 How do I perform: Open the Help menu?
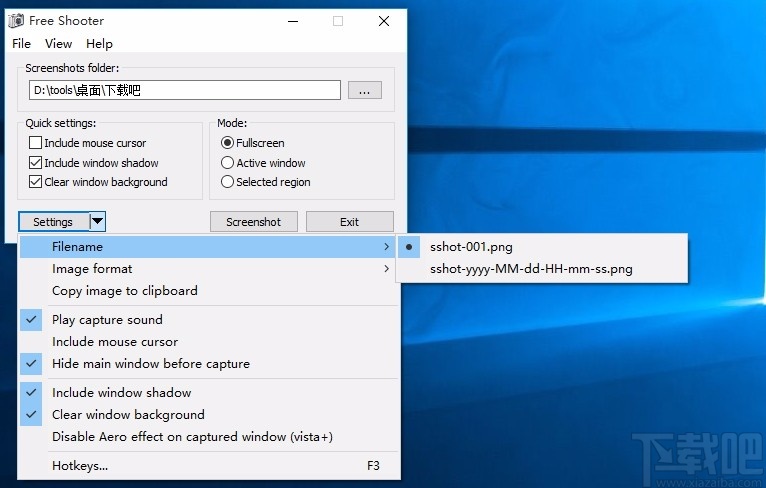point(99,43)
